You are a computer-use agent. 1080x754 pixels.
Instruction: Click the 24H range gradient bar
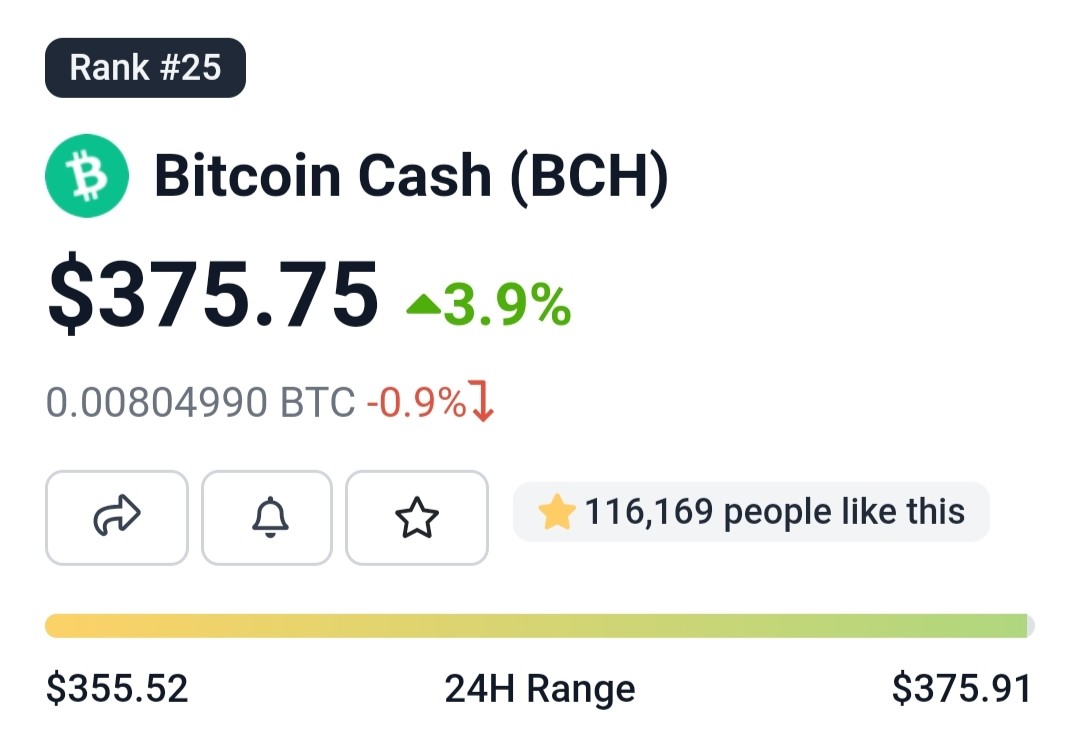coord(540,626)
